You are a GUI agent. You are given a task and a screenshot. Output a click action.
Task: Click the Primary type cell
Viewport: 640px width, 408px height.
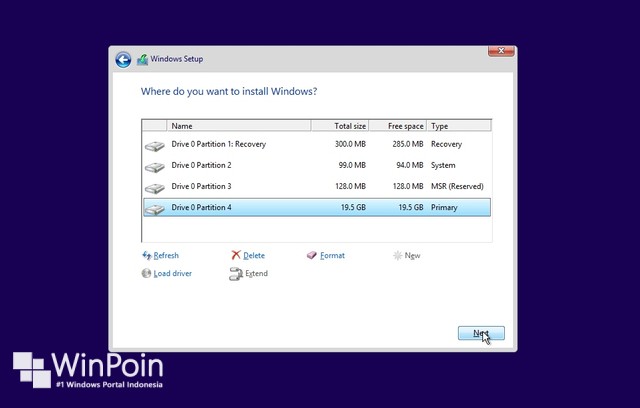click(x=444, y=207)
